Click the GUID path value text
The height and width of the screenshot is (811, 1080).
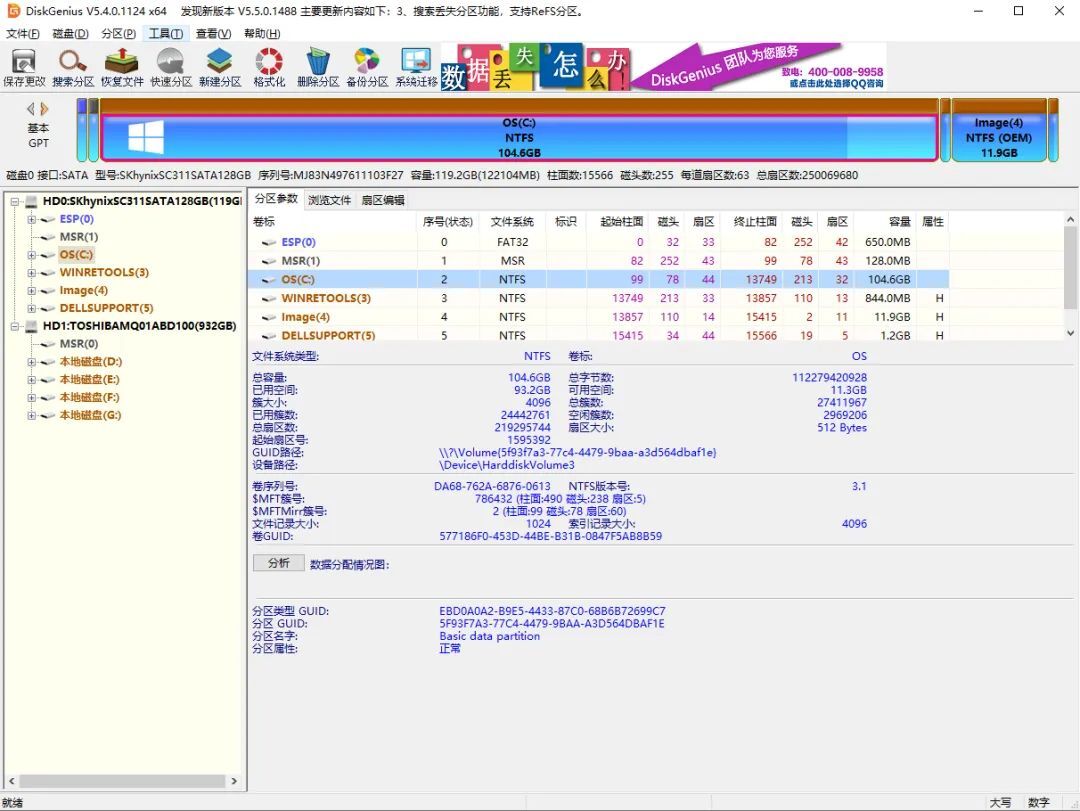pos(578,453)
